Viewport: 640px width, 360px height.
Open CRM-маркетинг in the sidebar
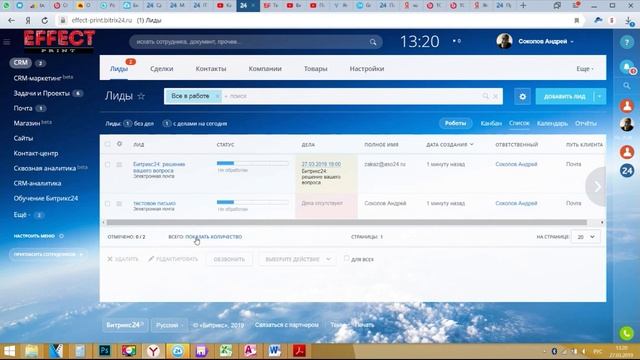pyautogui.click(x=37, y=78)
